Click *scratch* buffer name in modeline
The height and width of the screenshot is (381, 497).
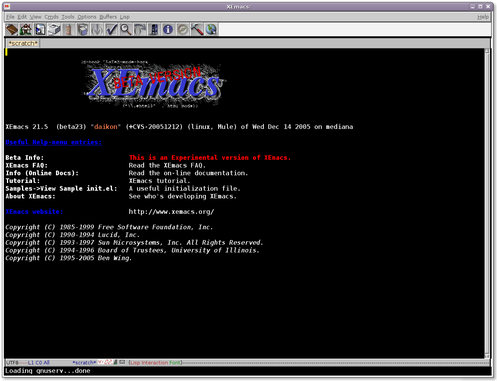pos(84,362)
